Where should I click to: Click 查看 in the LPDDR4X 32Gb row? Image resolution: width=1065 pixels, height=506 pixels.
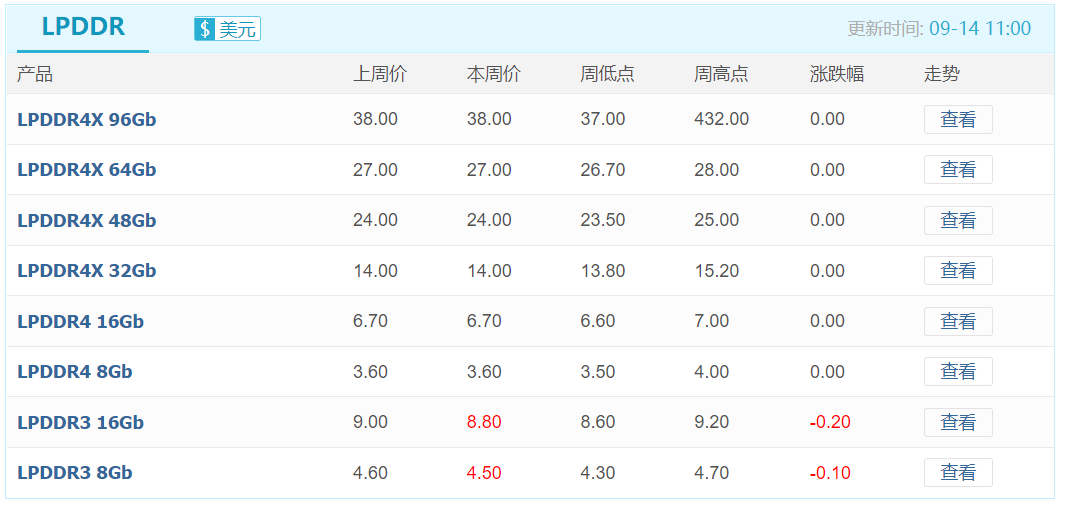958,271
